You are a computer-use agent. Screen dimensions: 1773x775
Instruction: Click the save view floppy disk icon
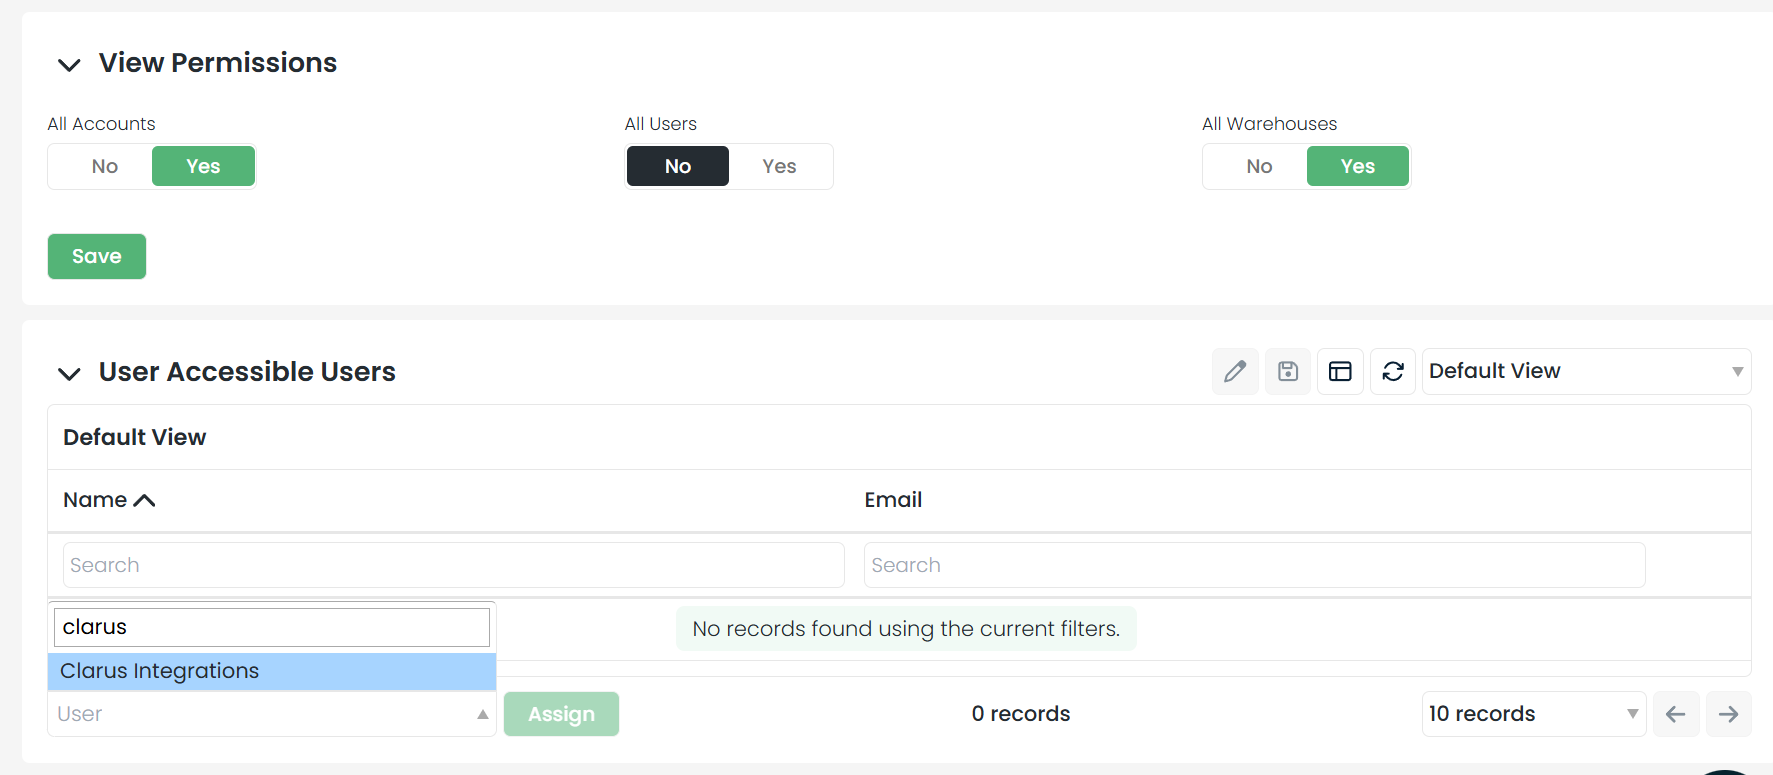[x=1288, y=372]
